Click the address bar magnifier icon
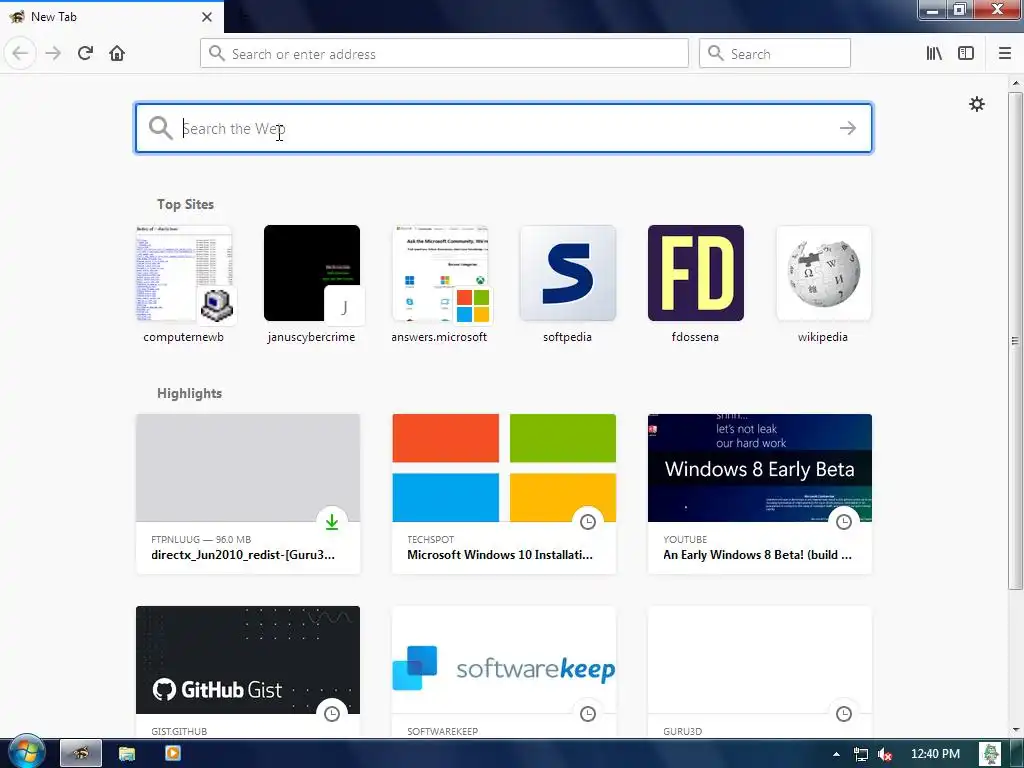Screen dimensions: 1024x768 click(x=217, y=53)
